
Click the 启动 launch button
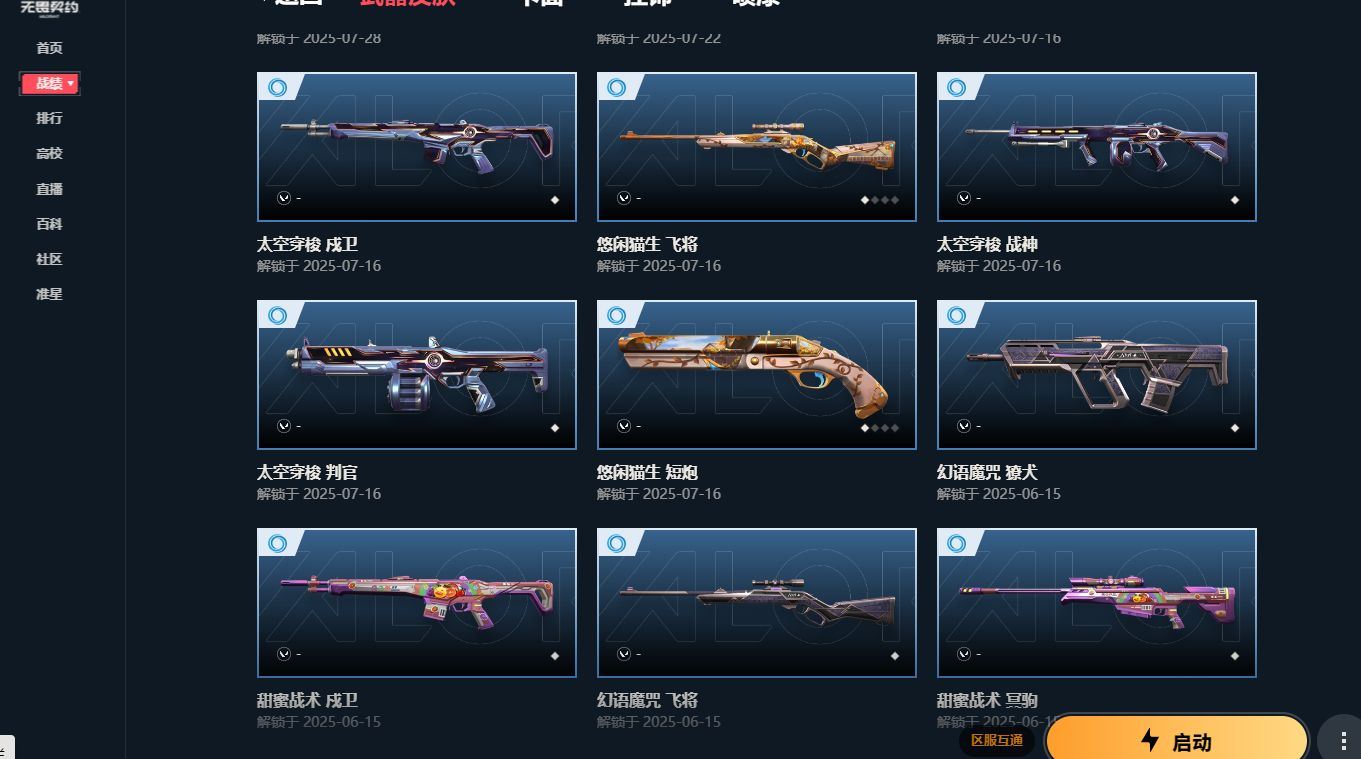pyautogui.click(x=1177, y=741)
